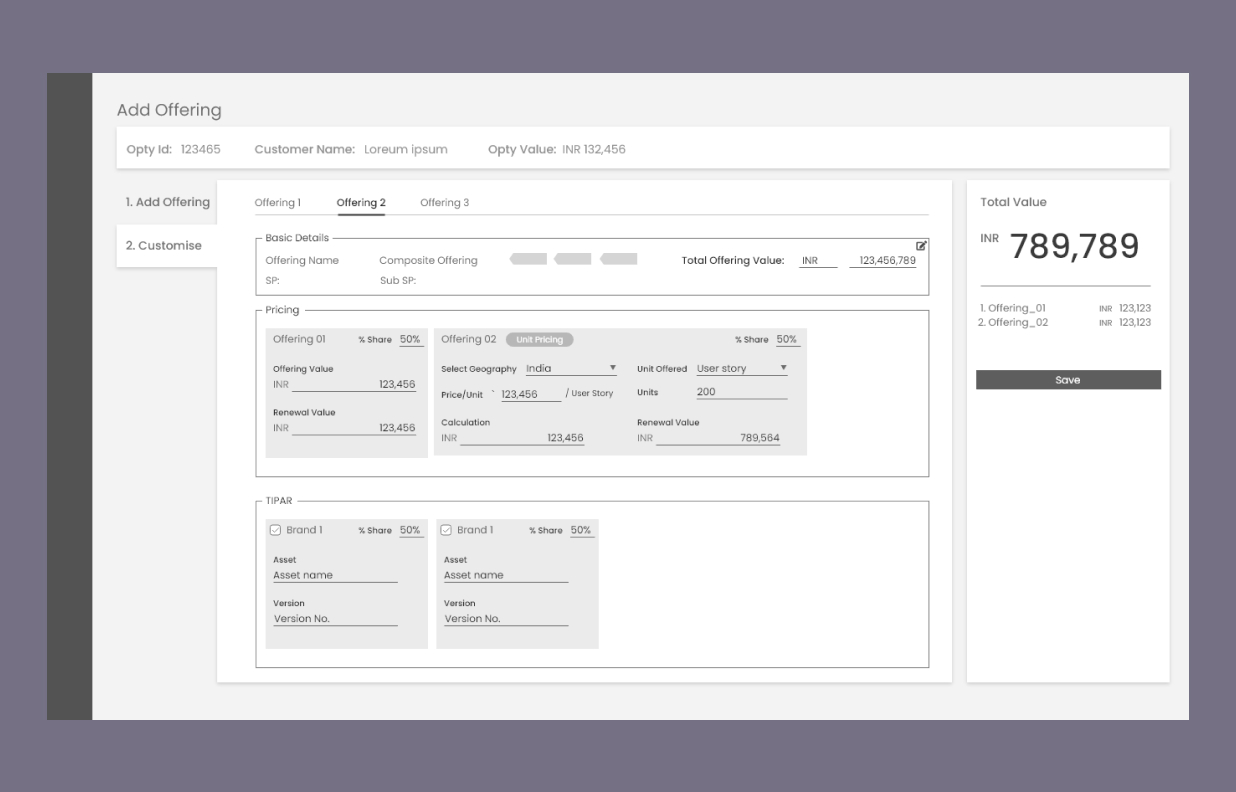Image resolution: width=1236 pixels, height=792 pixels.
Task: Open the Select Geography dropdown showing India
Action: point(571,369)
